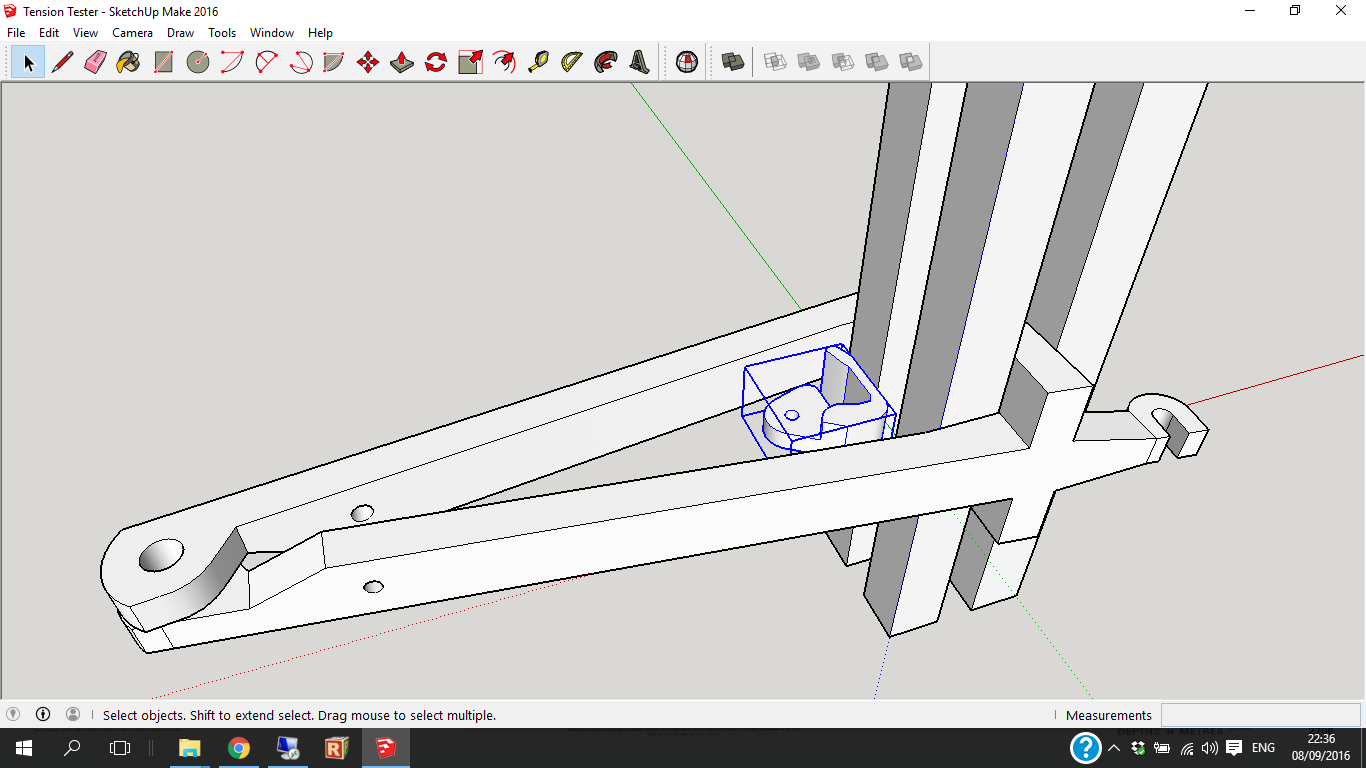Pick the Tape Measure tool
The image size is (1366, 768).
point(538,62)
